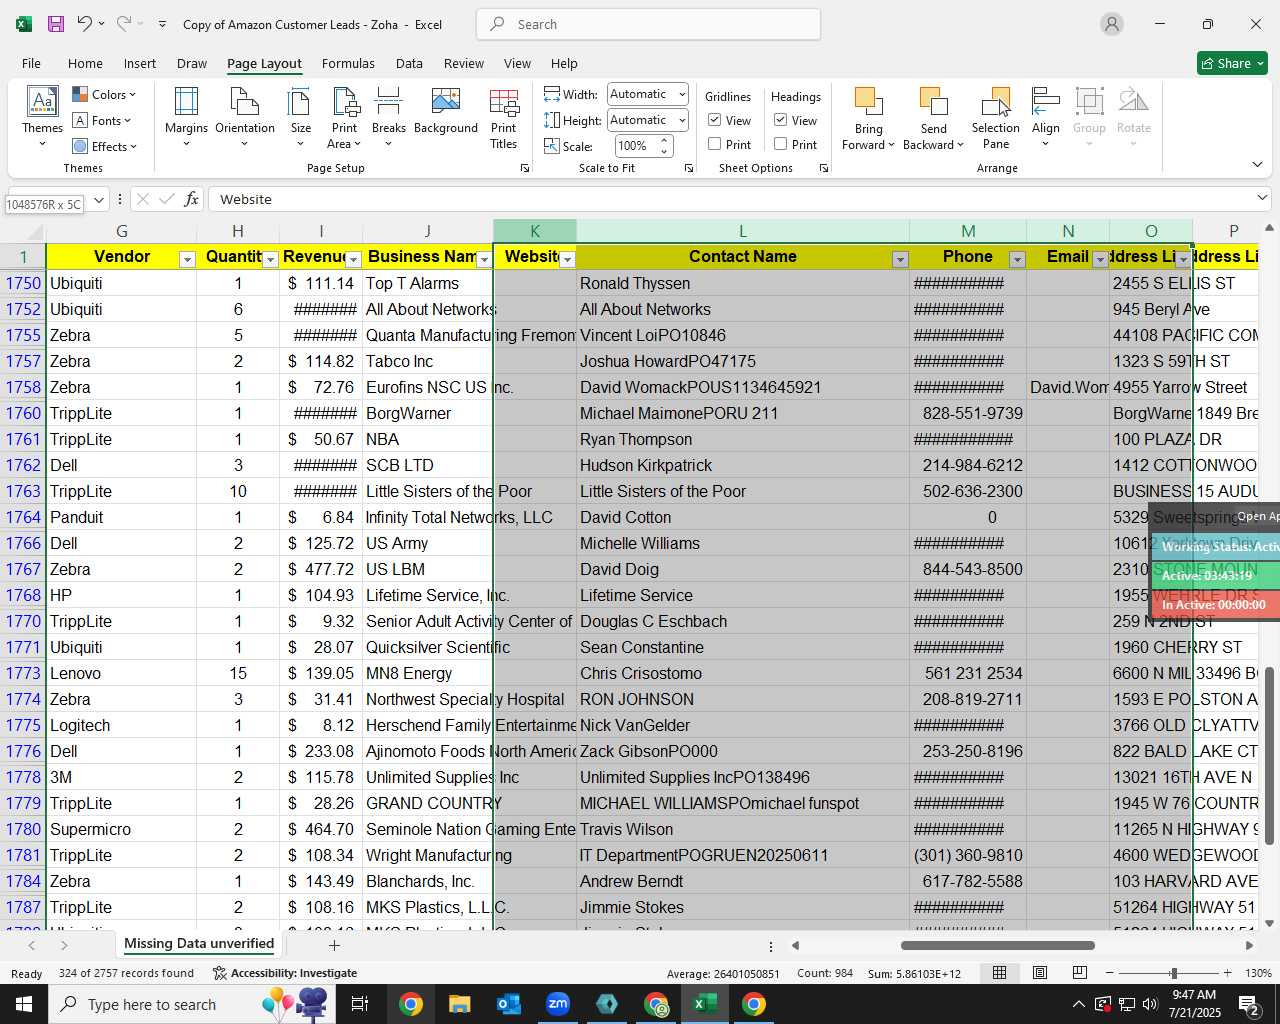
Task: Select row 1764 header
Action: [x=23, y=517]
